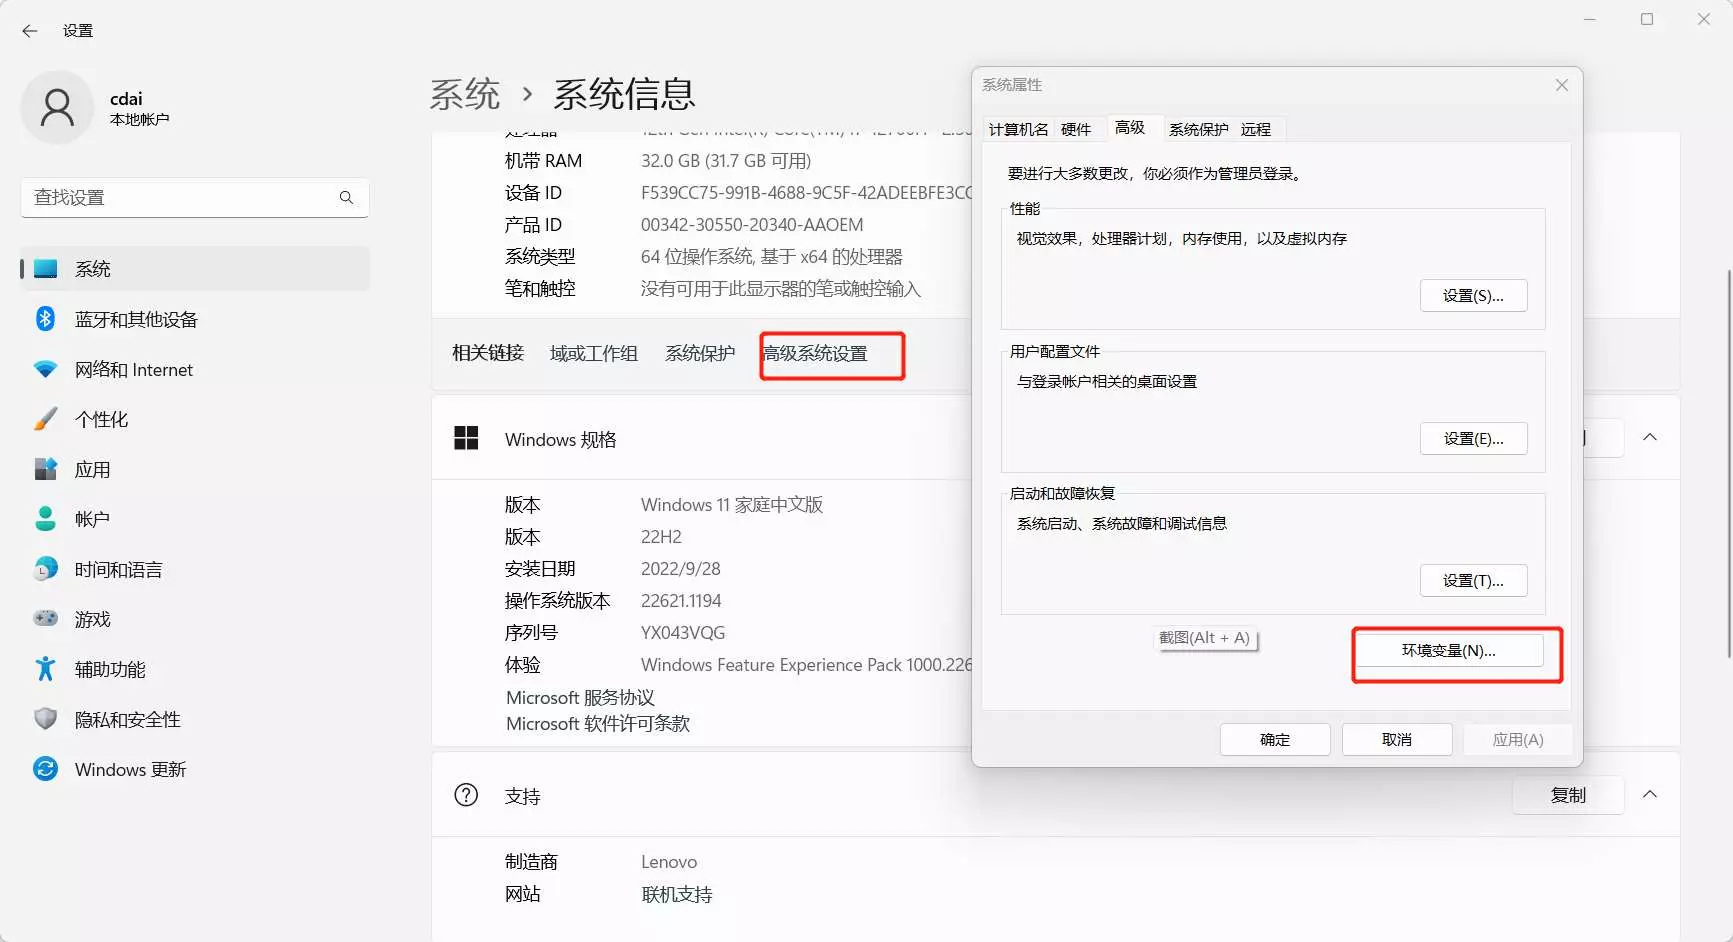This screenshot has width=1733, height=942.
Task: Switch to the 硬件 tab
Action: pos(1076,129)
